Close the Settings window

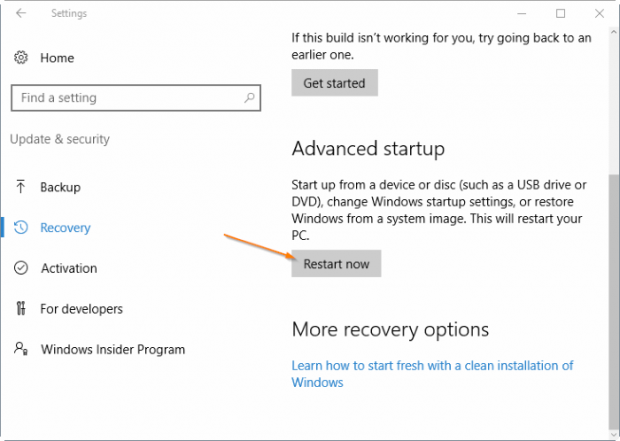[596, 14]
